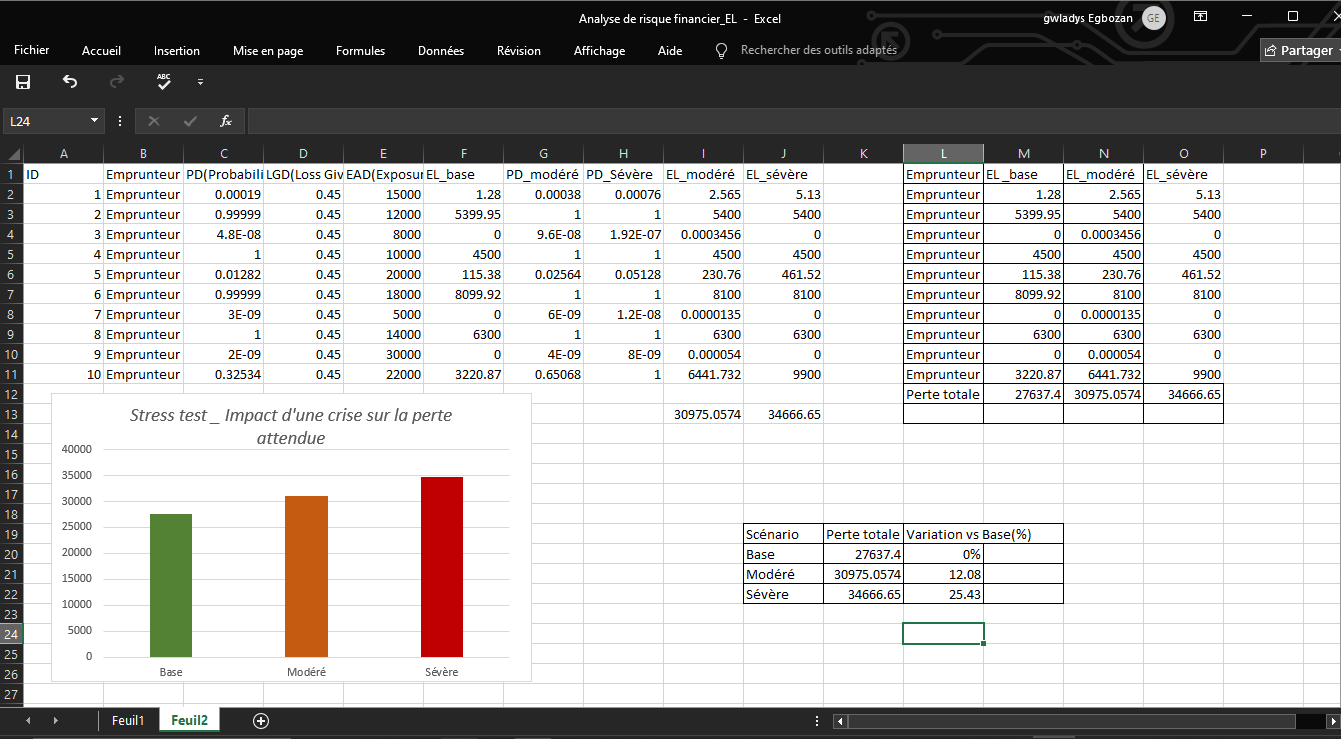Open Customize Quick Access Toolbar dropdown
1341x739 pixels.
[x=200, y=82]
